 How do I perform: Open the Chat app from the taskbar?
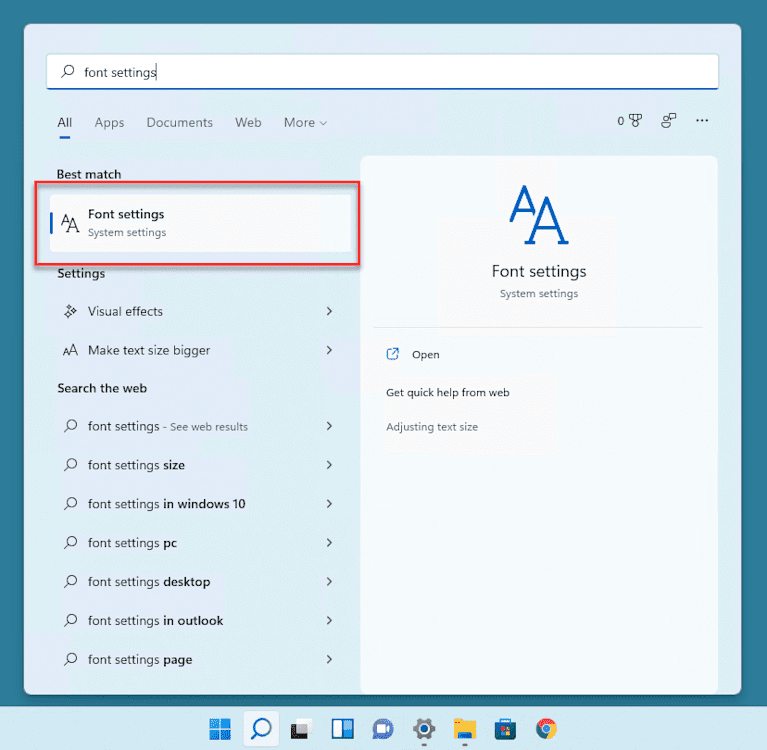[383, 728]
